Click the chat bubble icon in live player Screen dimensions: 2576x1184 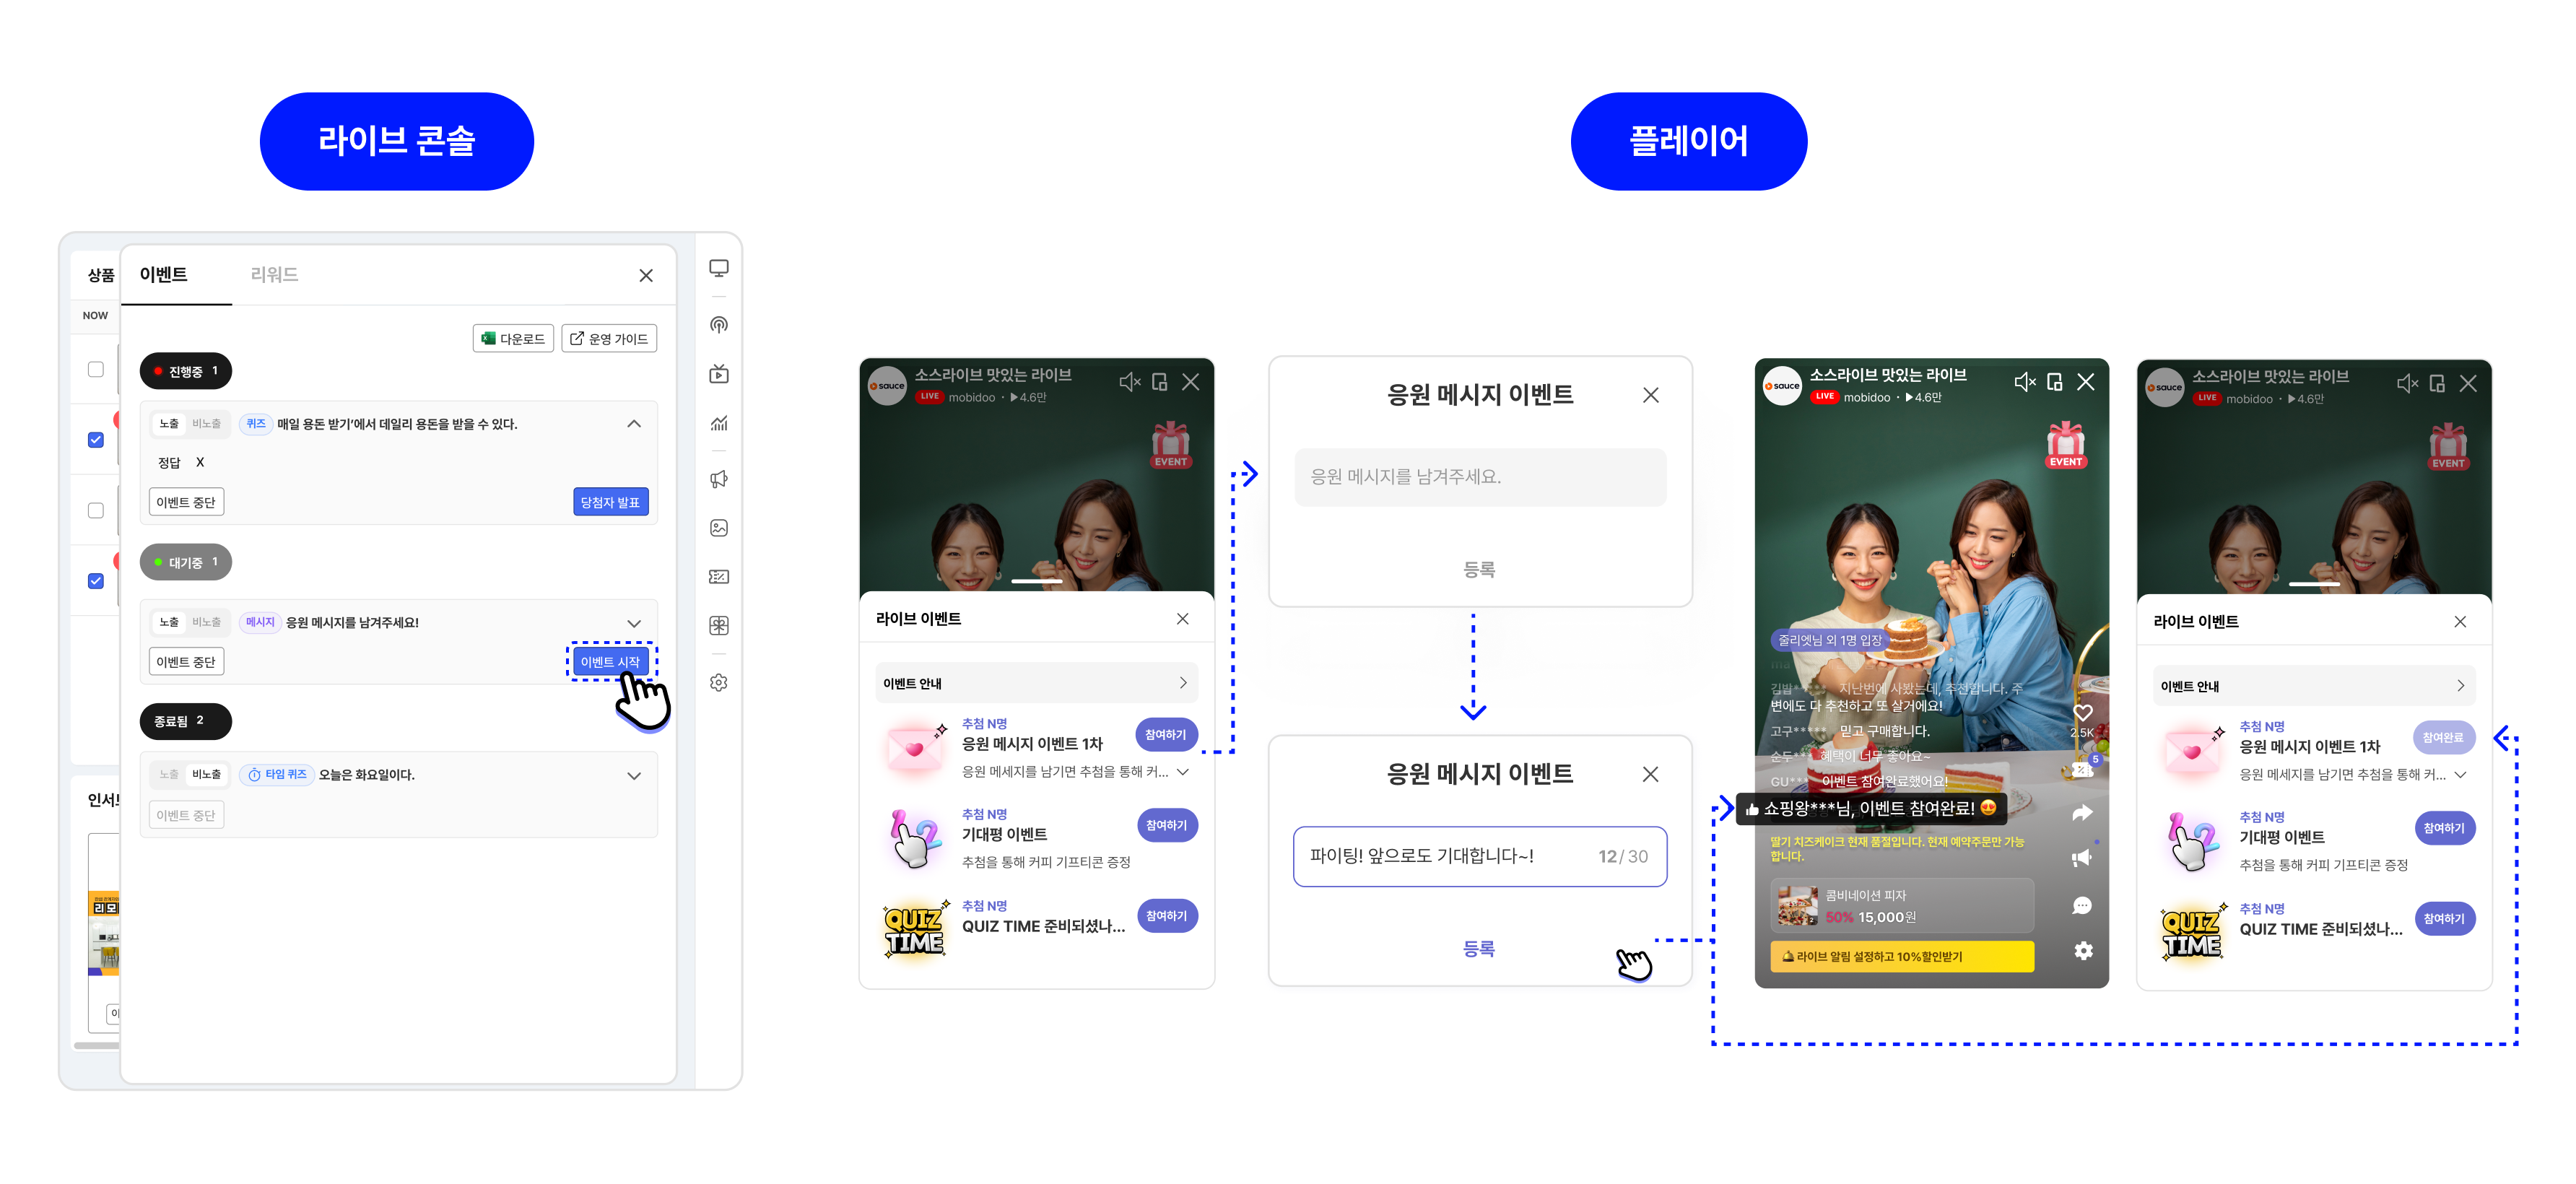pyautogui.click(x=2082, y=906)
